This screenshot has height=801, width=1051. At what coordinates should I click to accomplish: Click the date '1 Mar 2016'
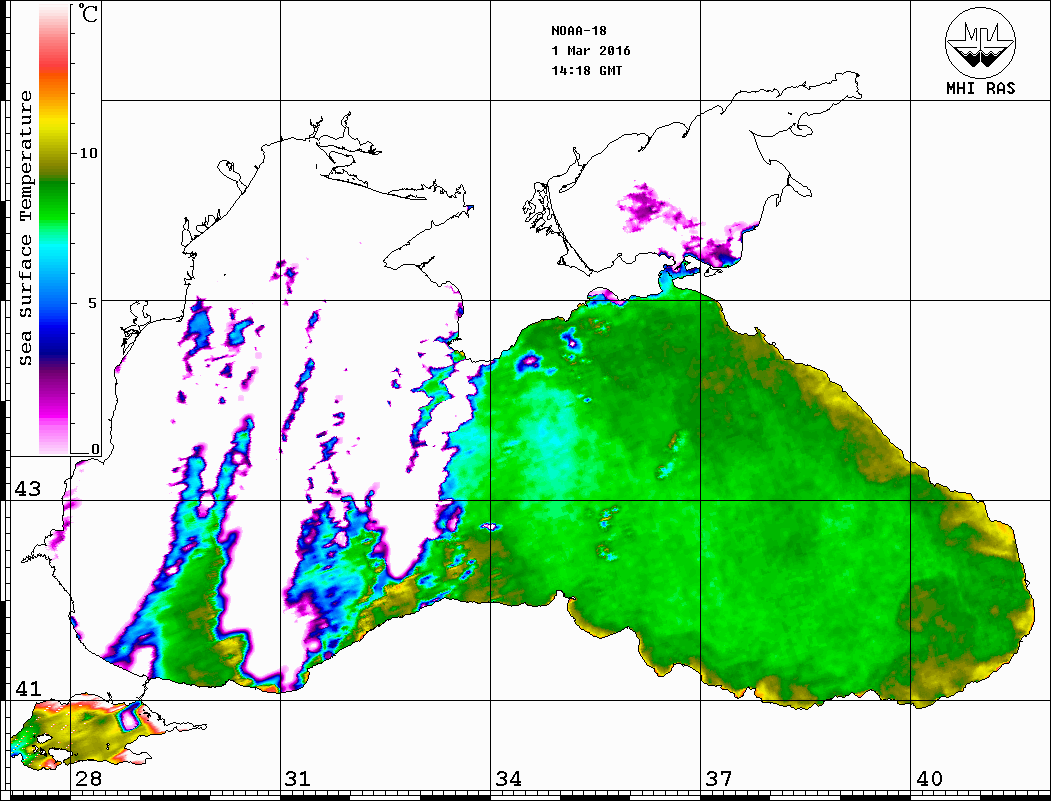pos(590,51)
